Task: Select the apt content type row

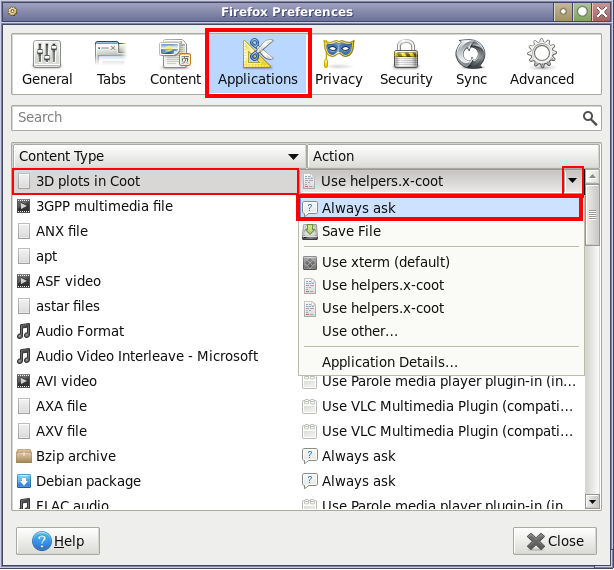Action: pos(155,256)
